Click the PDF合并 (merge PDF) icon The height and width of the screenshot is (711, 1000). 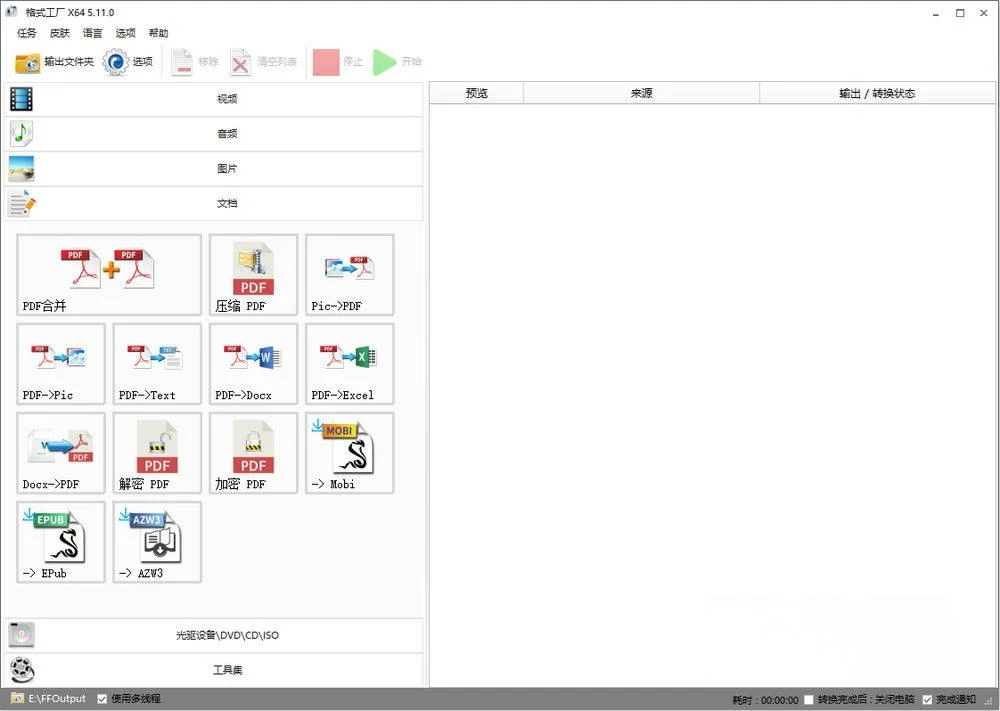click(x=109, y=274)
